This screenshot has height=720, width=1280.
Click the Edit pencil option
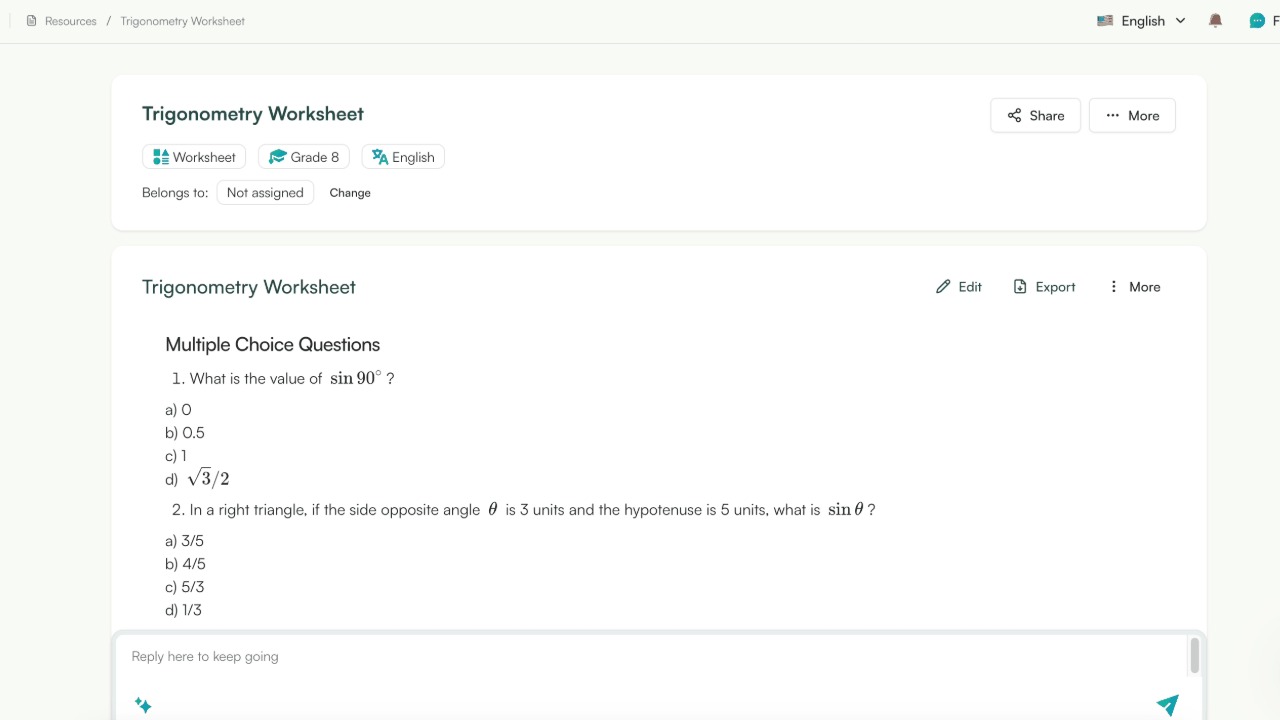pyautogui.click(x=958, y=287)
